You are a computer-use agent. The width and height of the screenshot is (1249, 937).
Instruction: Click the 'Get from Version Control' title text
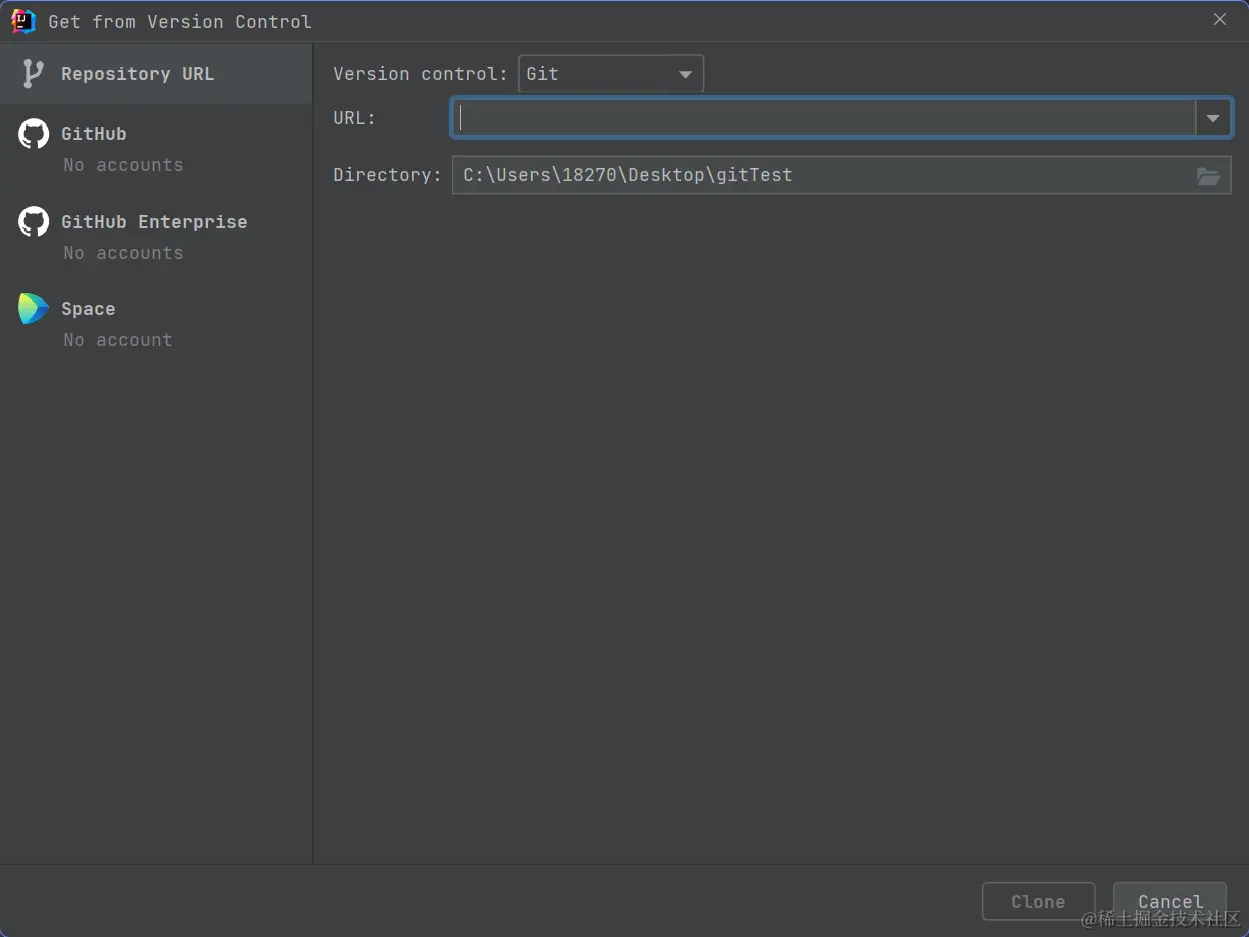tap(180, 21)
